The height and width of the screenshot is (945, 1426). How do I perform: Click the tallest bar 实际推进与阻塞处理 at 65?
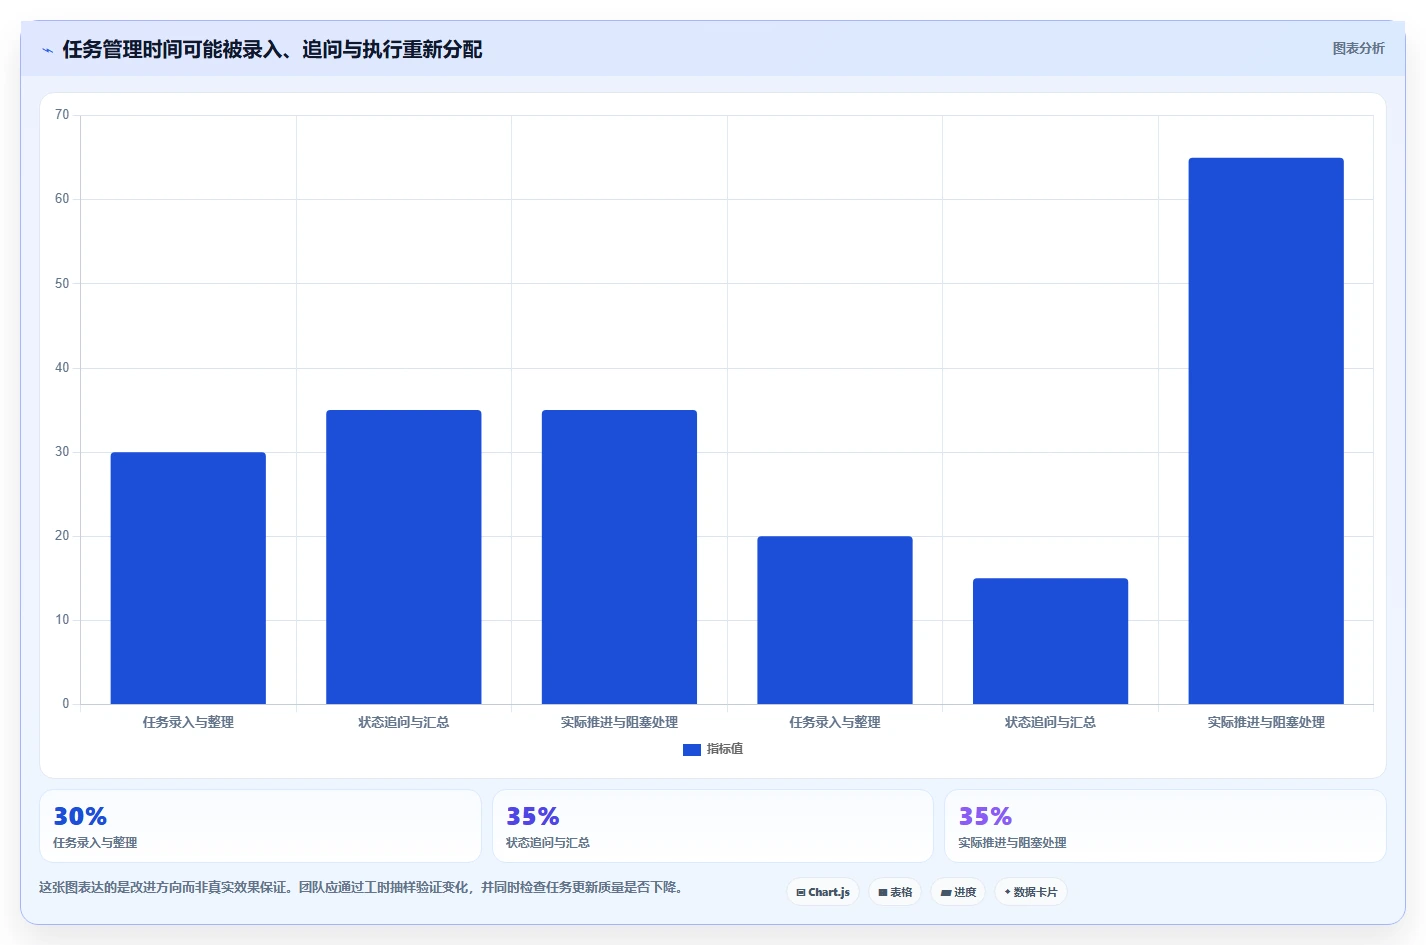tap(1266, 431)
